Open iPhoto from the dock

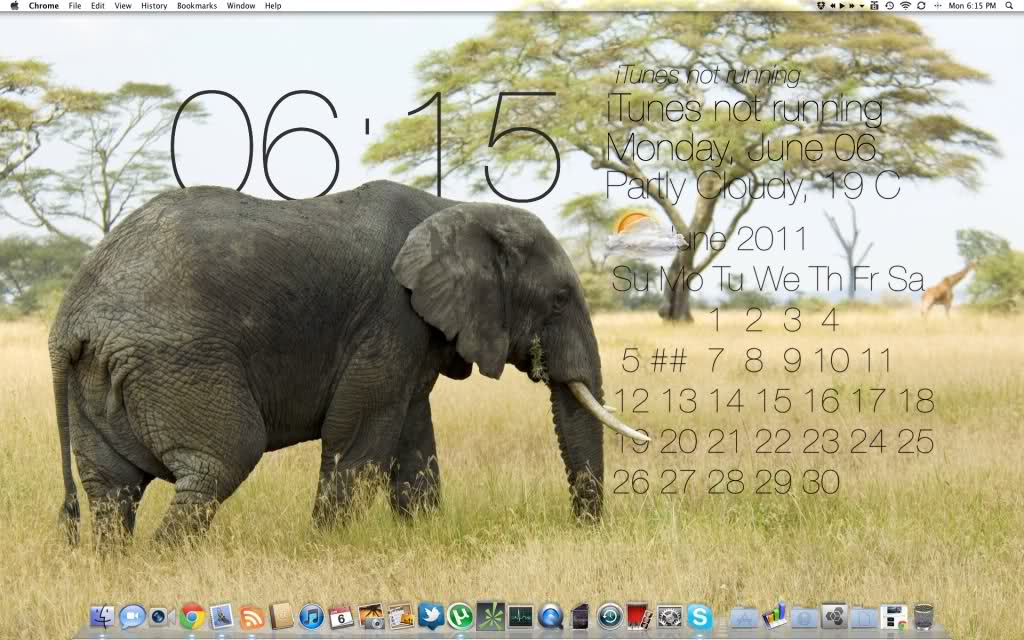pyautogui.click(x=371, y=616)
